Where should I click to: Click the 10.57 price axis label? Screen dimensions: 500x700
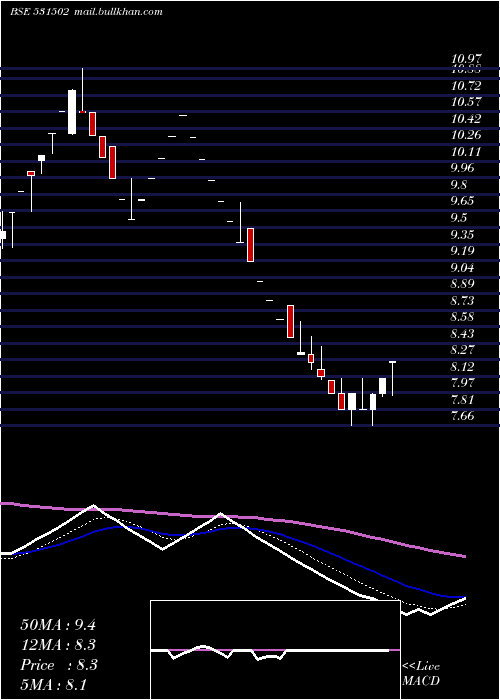point(466,102)
